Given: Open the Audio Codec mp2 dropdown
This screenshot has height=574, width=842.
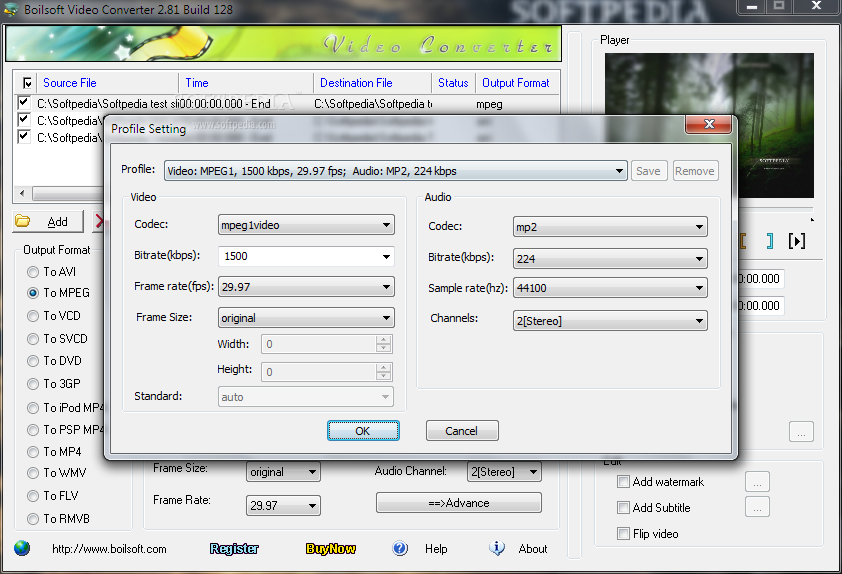Looking at the screenshot, I should (x=610, y=227).
